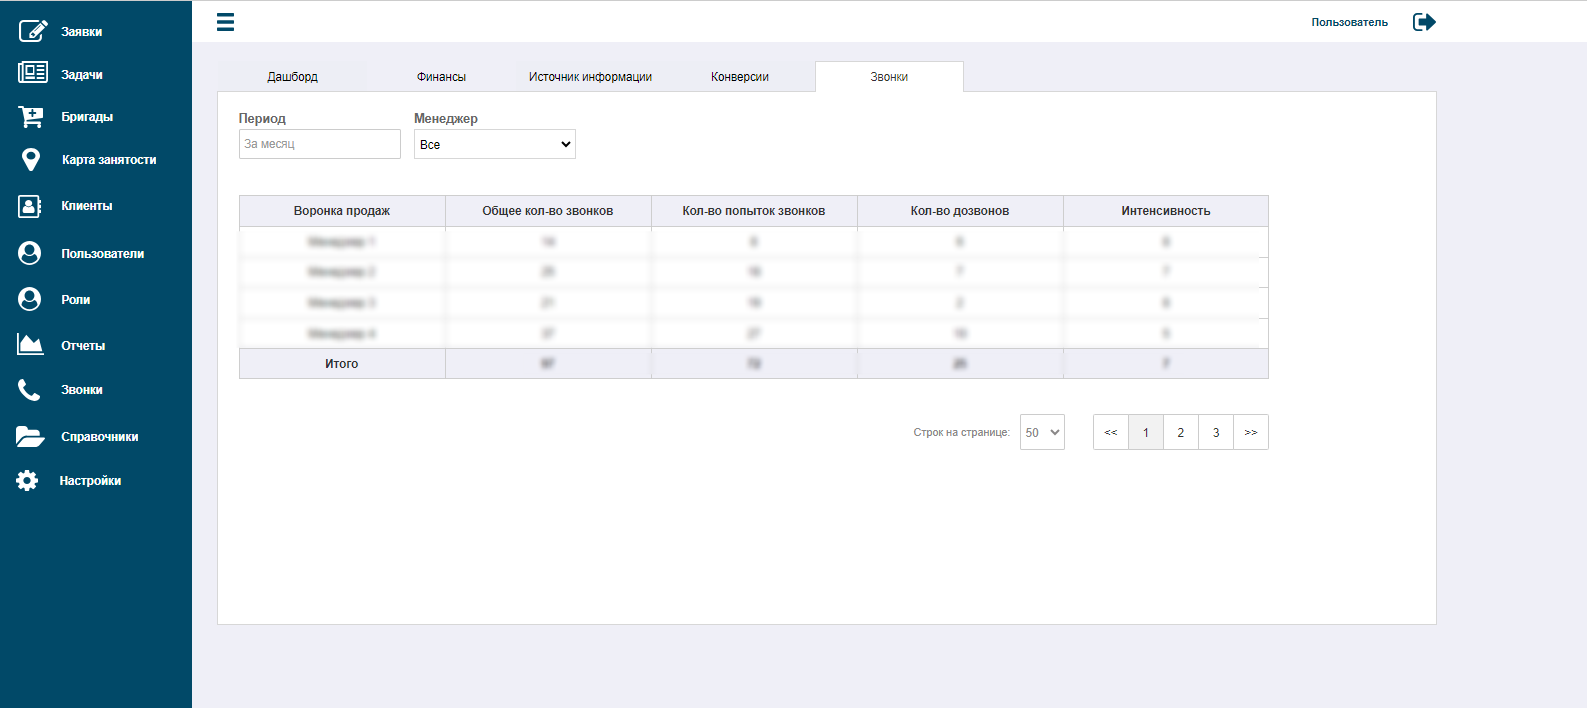This screenshot has height=708, width=1587.
Task: Open the Отчеты sidebar item
Action: [x=83, y=346]
